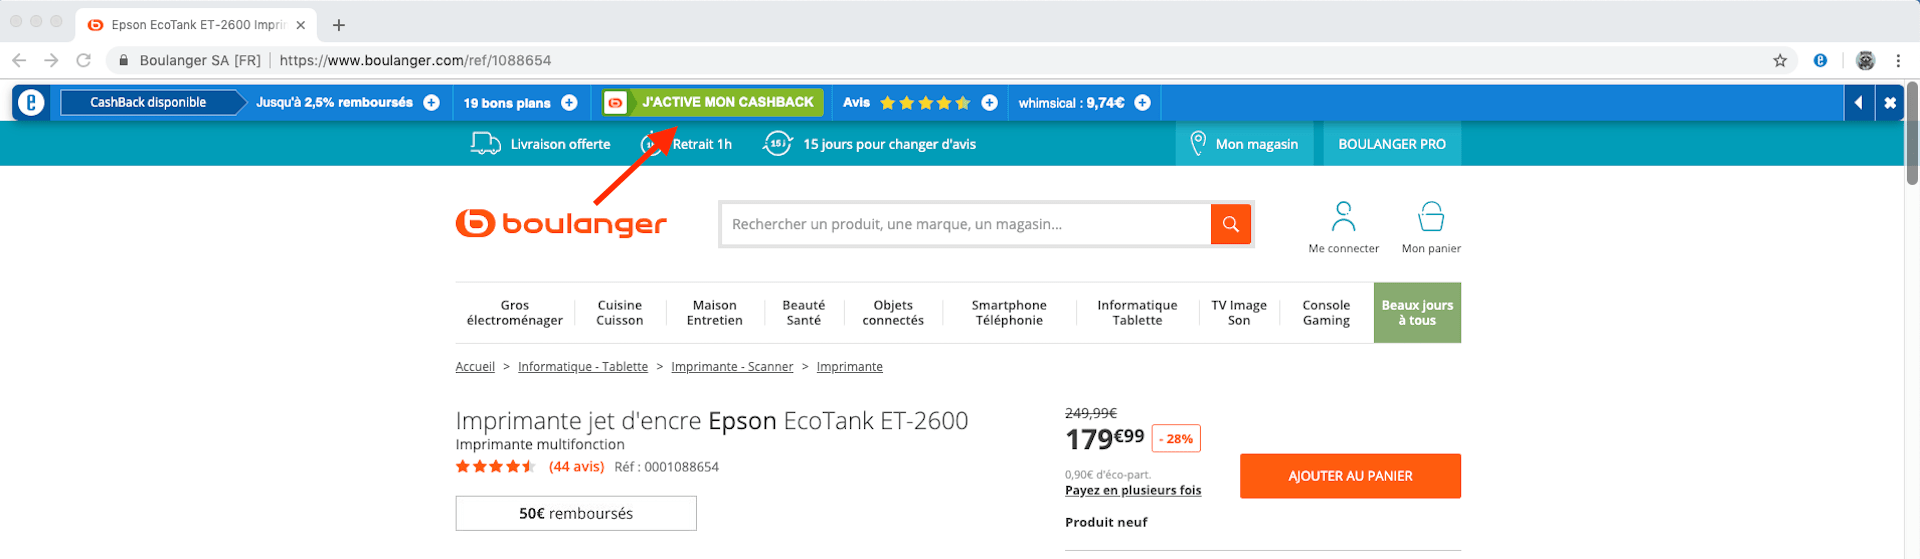Open Mon panier basket icon
This screenshot has width=1920, height=559.
point(1431,216)
